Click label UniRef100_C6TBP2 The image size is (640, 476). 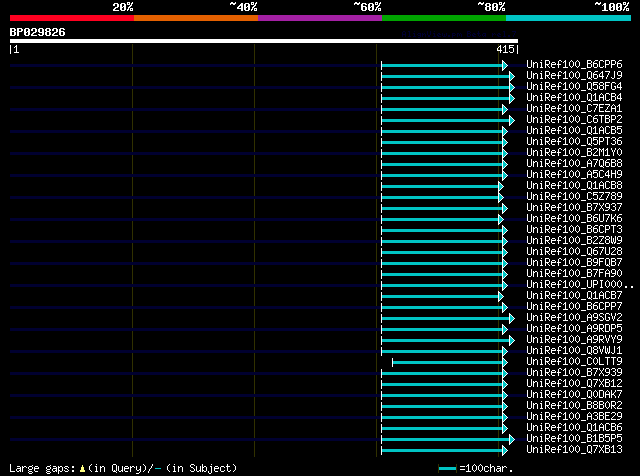[574, 120]
